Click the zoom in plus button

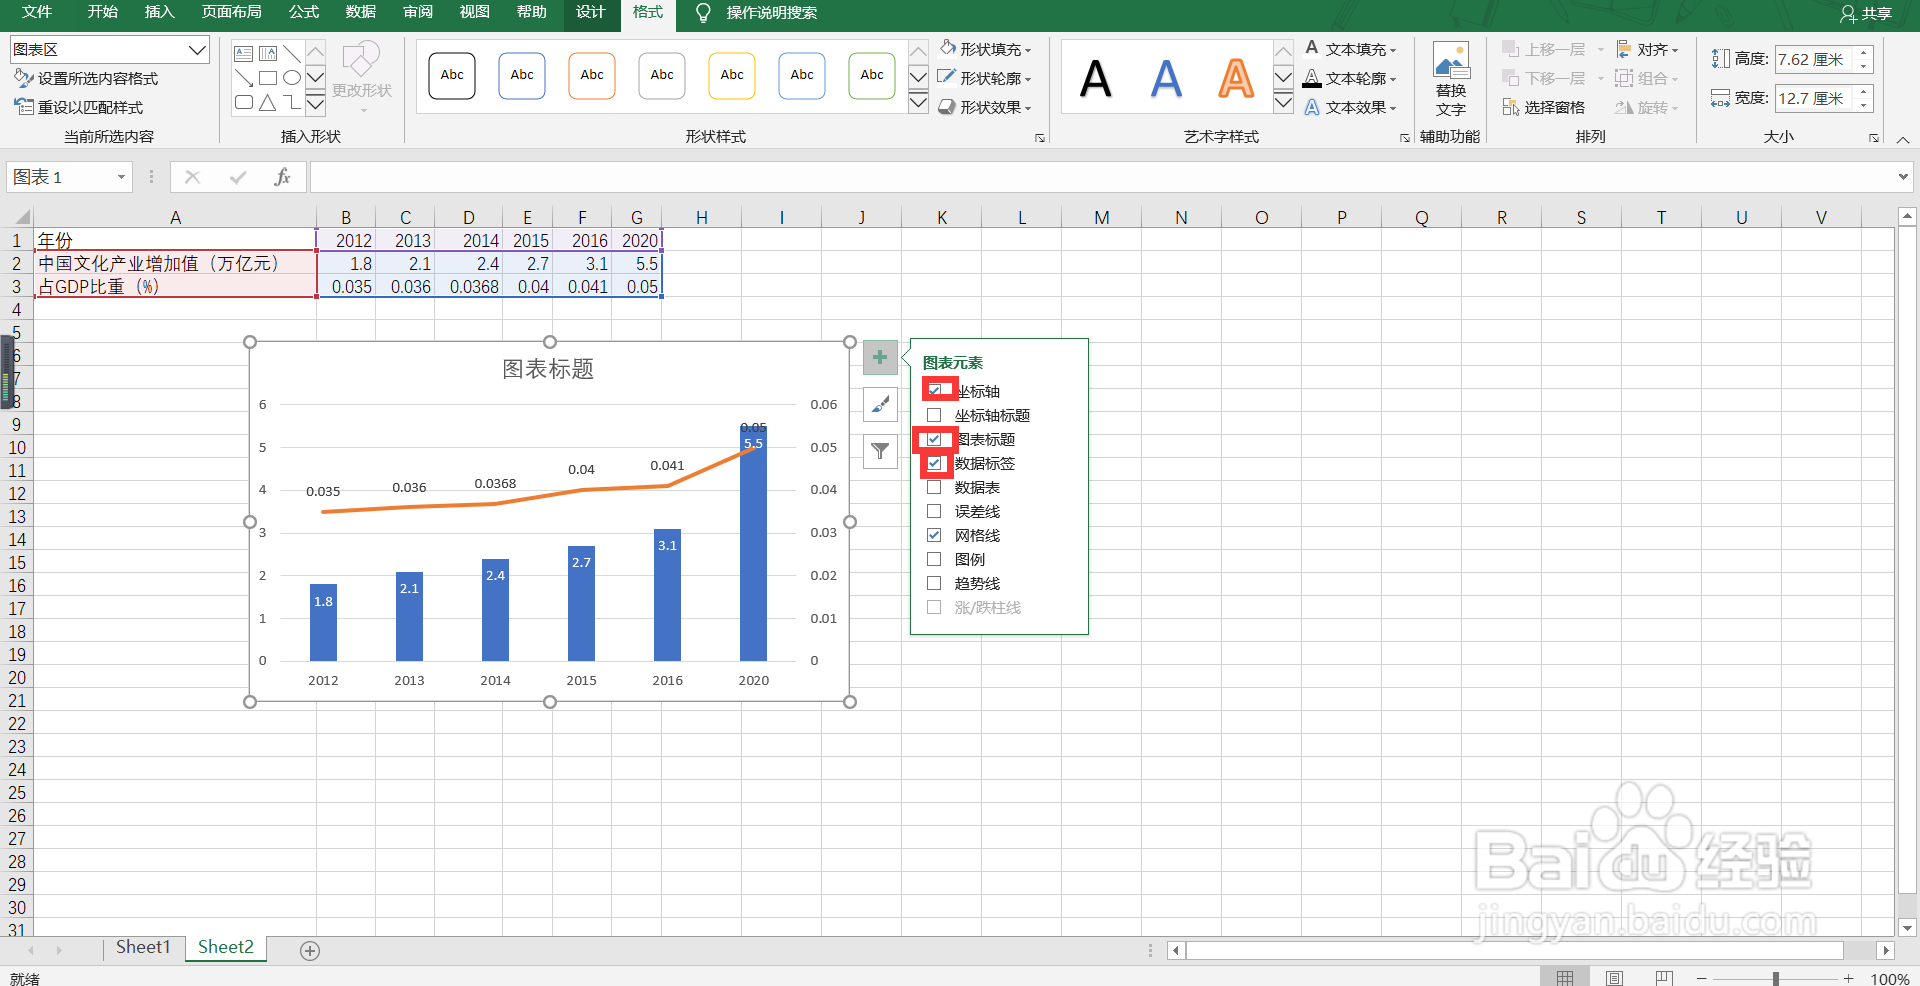coord(1848,979)
